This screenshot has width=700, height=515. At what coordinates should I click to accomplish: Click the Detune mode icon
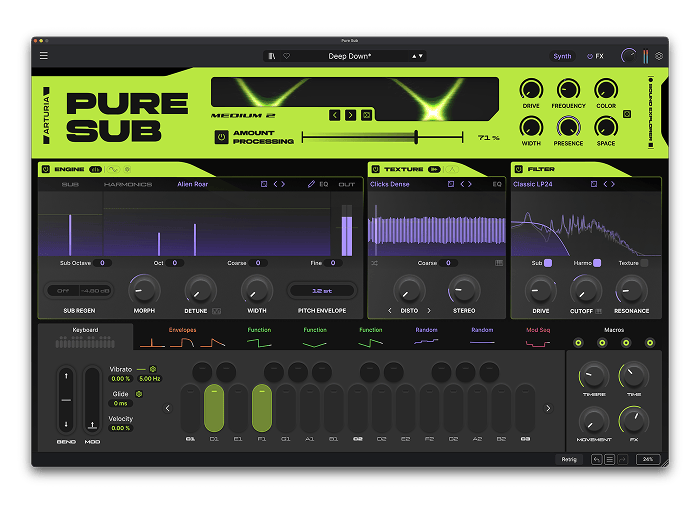[x=217, y=311]
